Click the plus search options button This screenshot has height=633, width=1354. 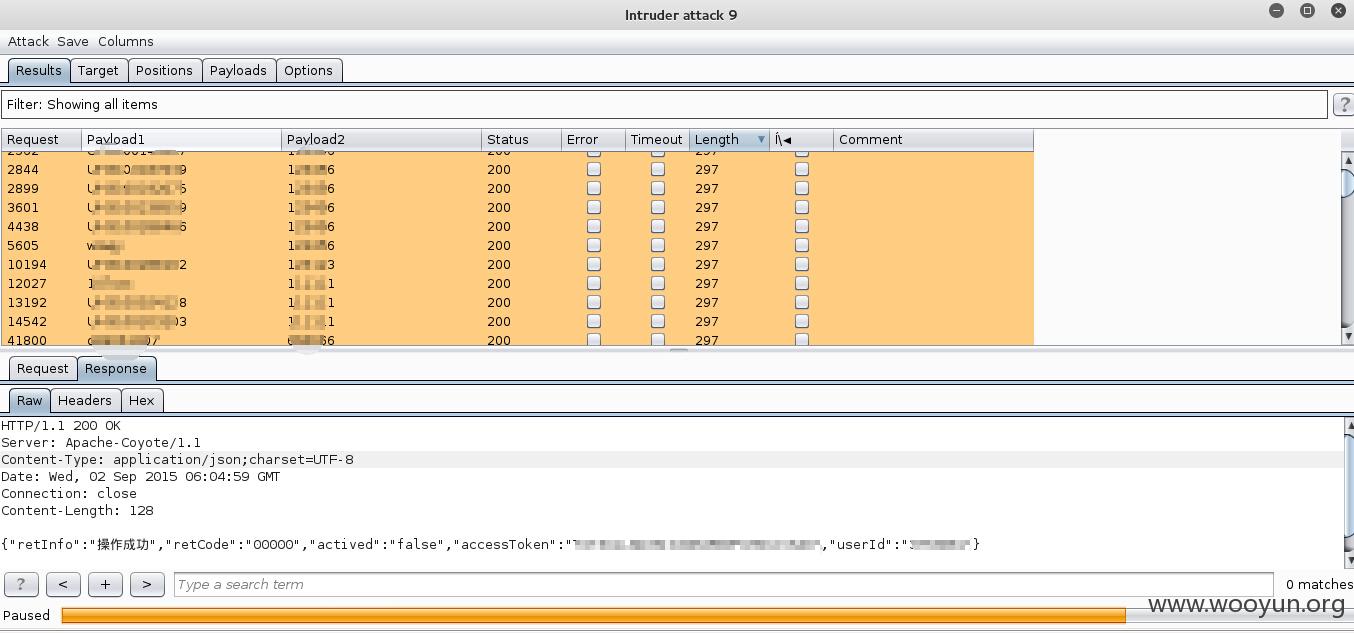(105, 584)
